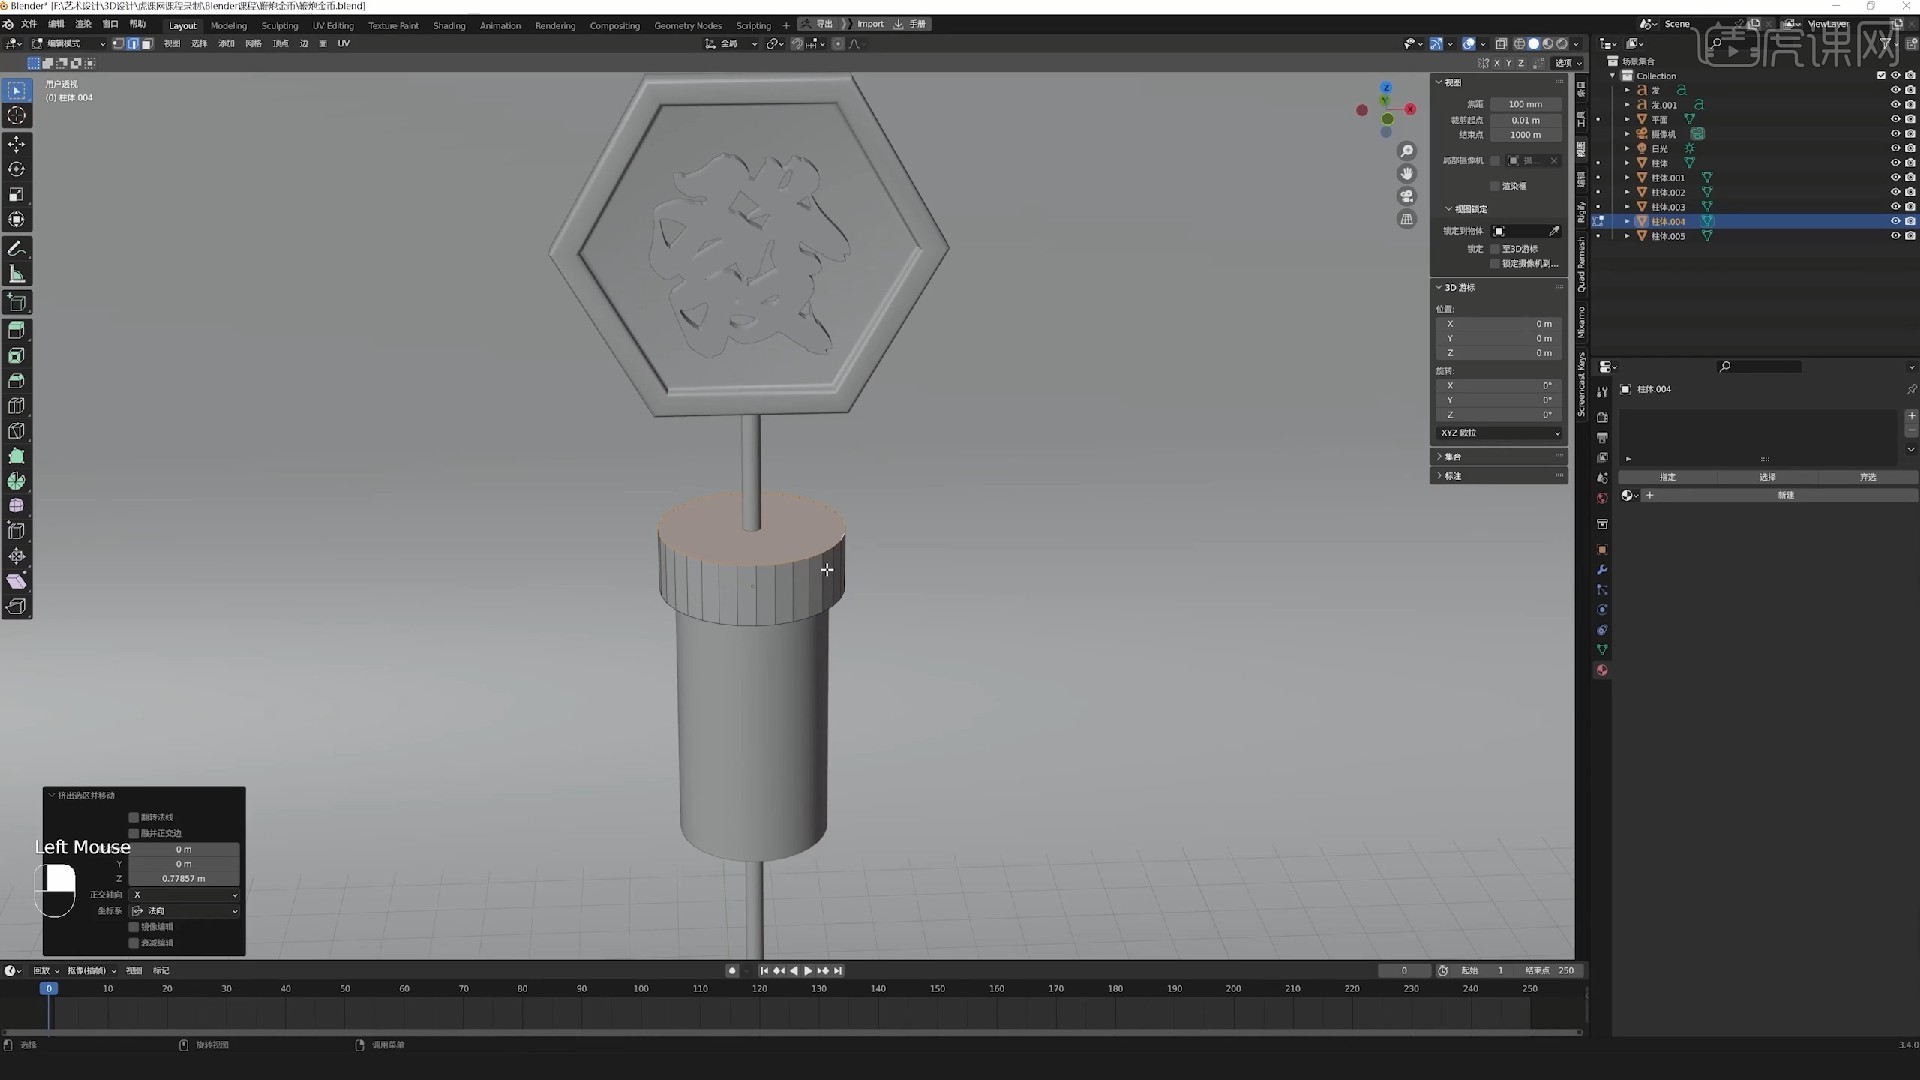Select the Extrude Region tool
1920x1080 pixels.
(x=17, y=330)
